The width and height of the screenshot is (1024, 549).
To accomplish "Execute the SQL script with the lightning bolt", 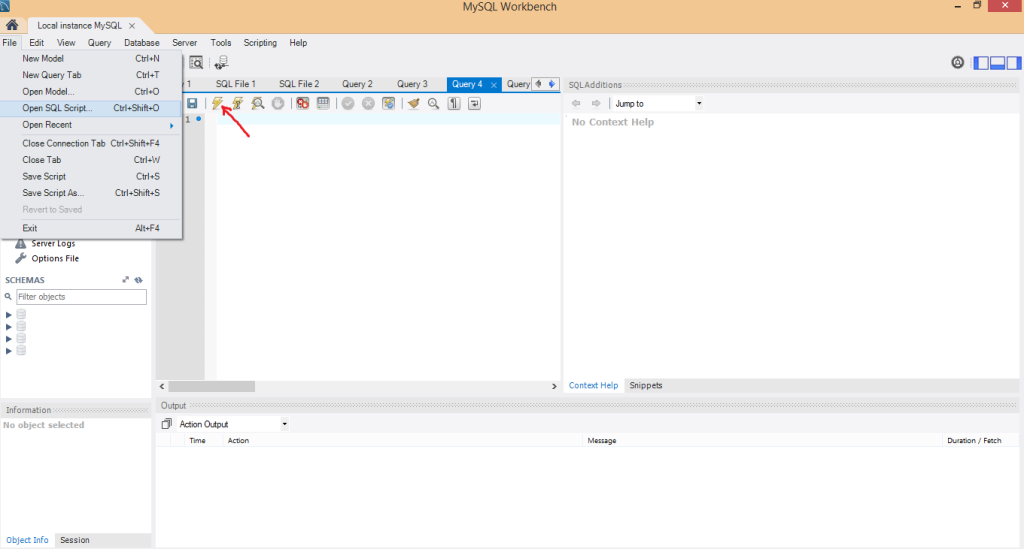I will click(217, 103).
